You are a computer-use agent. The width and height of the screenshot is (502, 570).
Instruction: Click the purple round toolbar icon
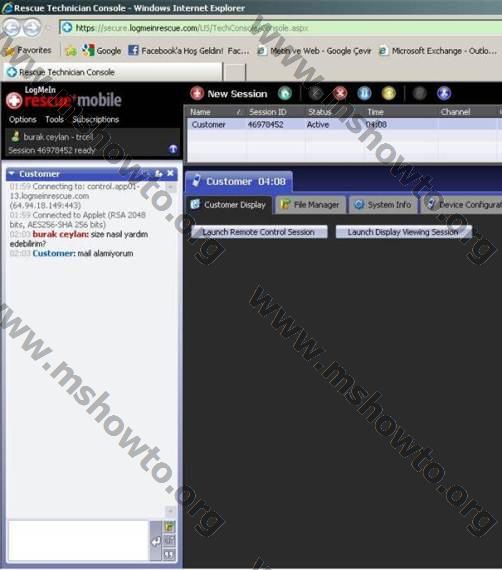coord(444,93)
